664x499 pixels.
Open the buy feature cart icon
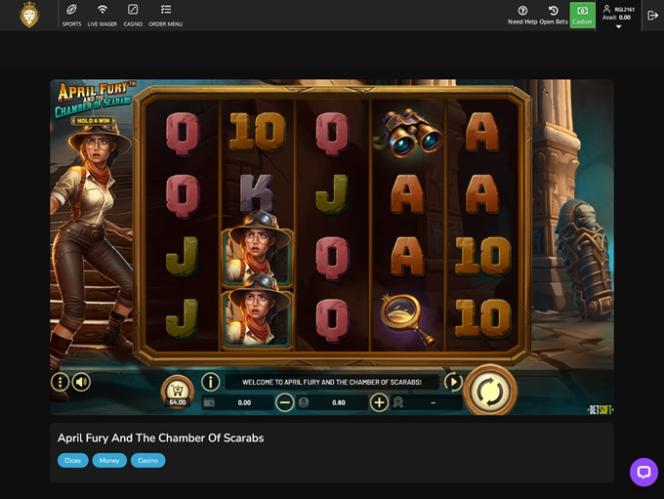[177, 392]
